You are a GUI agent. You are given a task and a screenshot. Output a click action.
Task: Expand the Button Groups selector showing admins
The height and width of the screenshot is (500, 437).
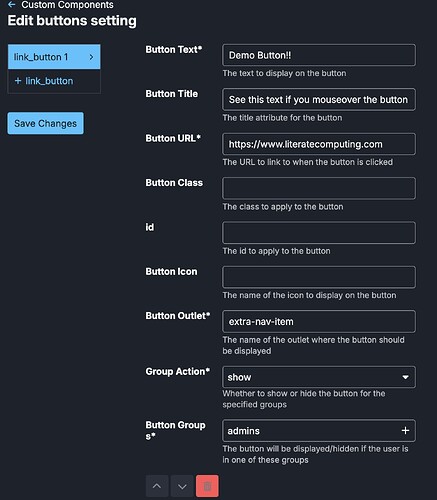(x=319, y=431)
